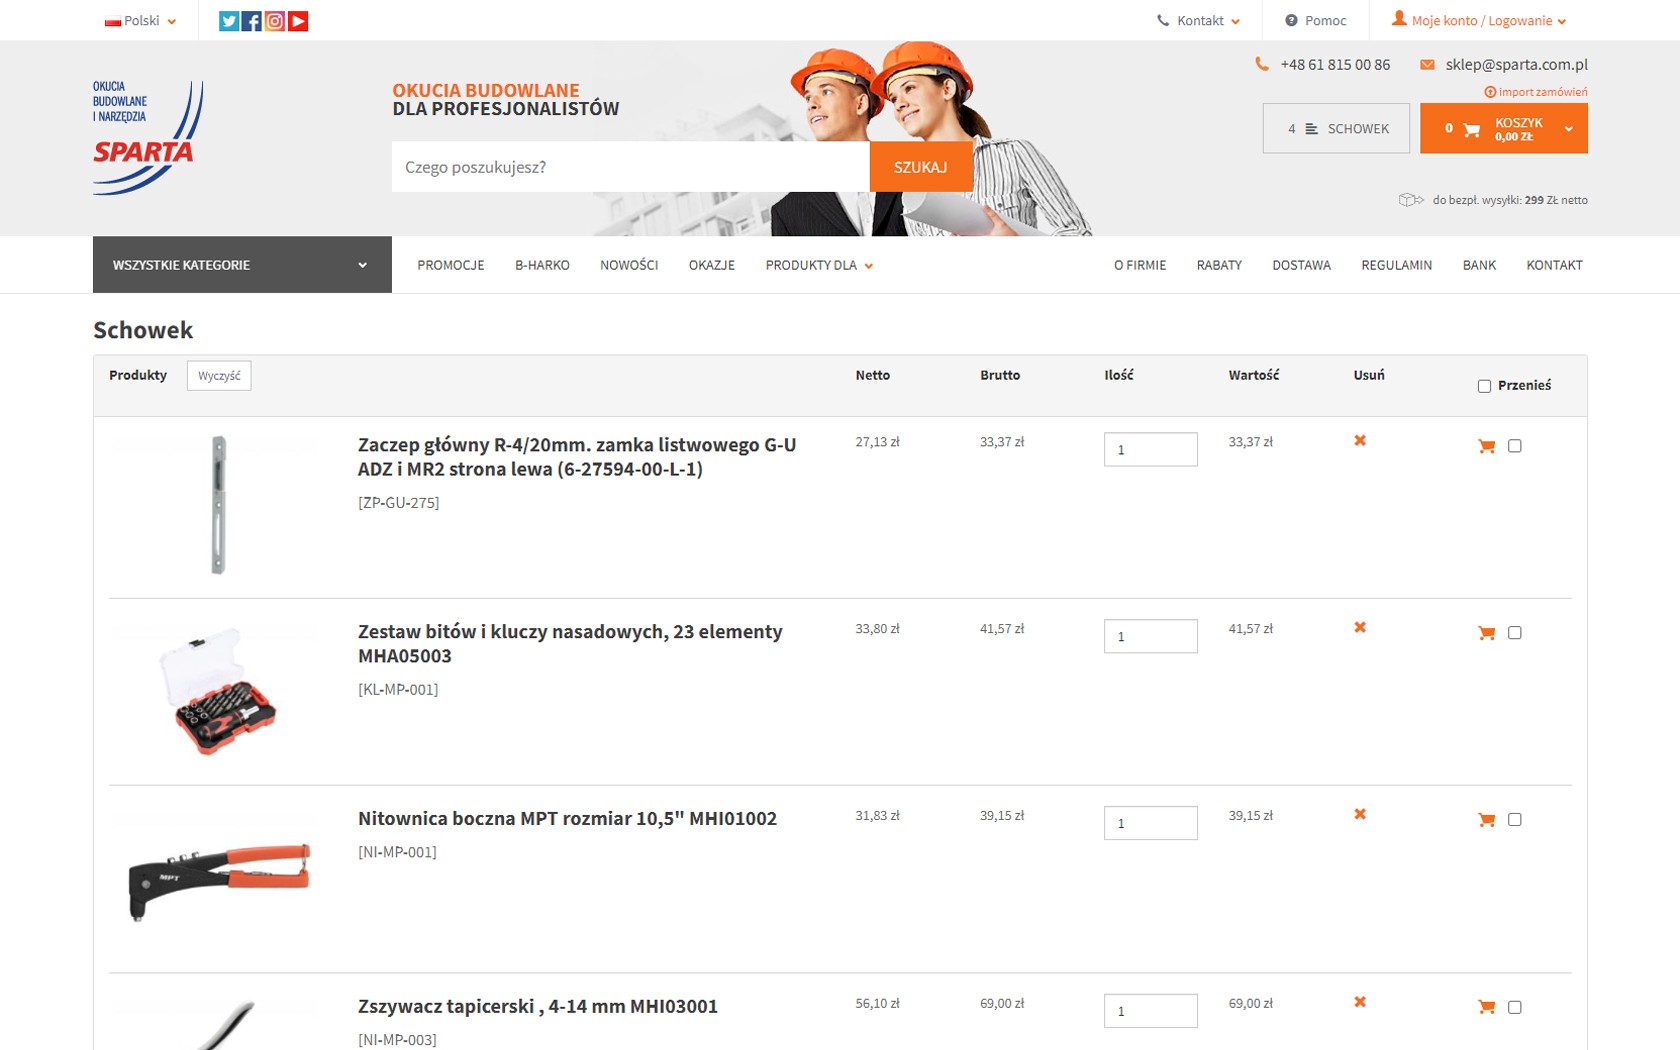Go to Promocje menu item

[450, 265]
